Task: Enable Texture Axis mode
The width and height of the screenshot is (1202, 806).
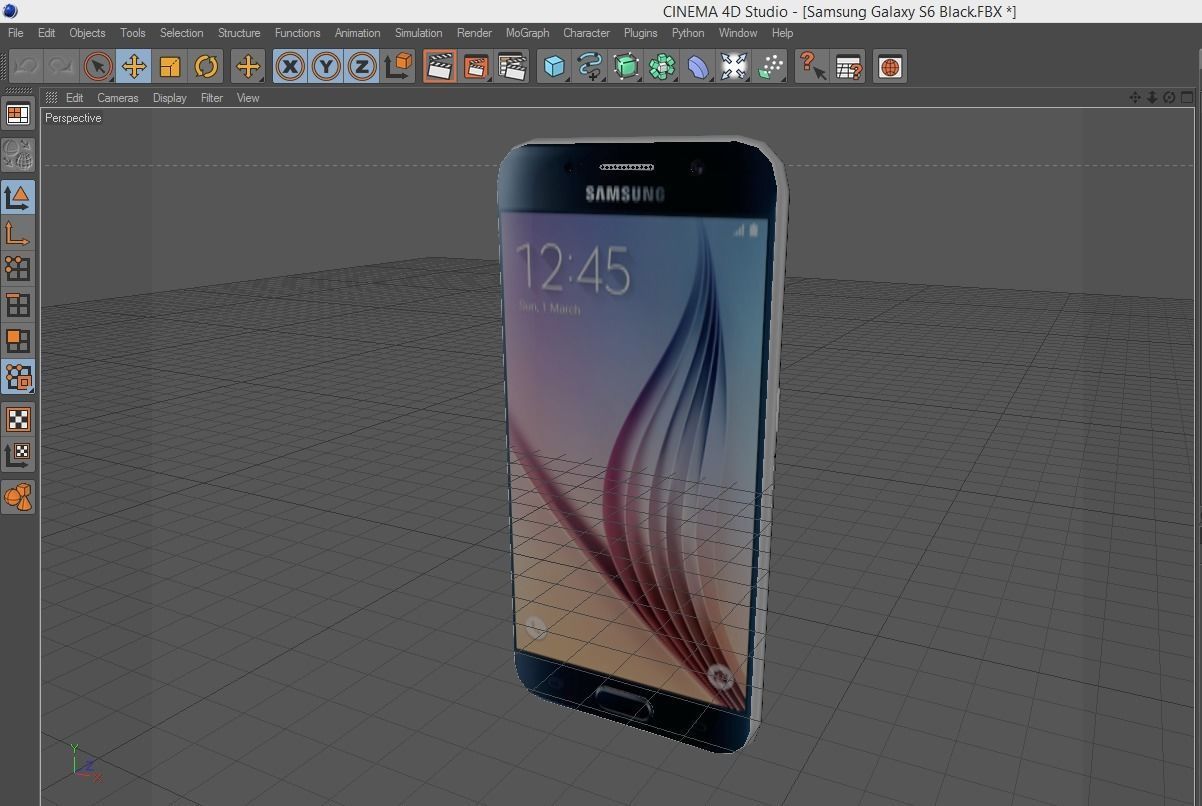Action: (18, 455)
